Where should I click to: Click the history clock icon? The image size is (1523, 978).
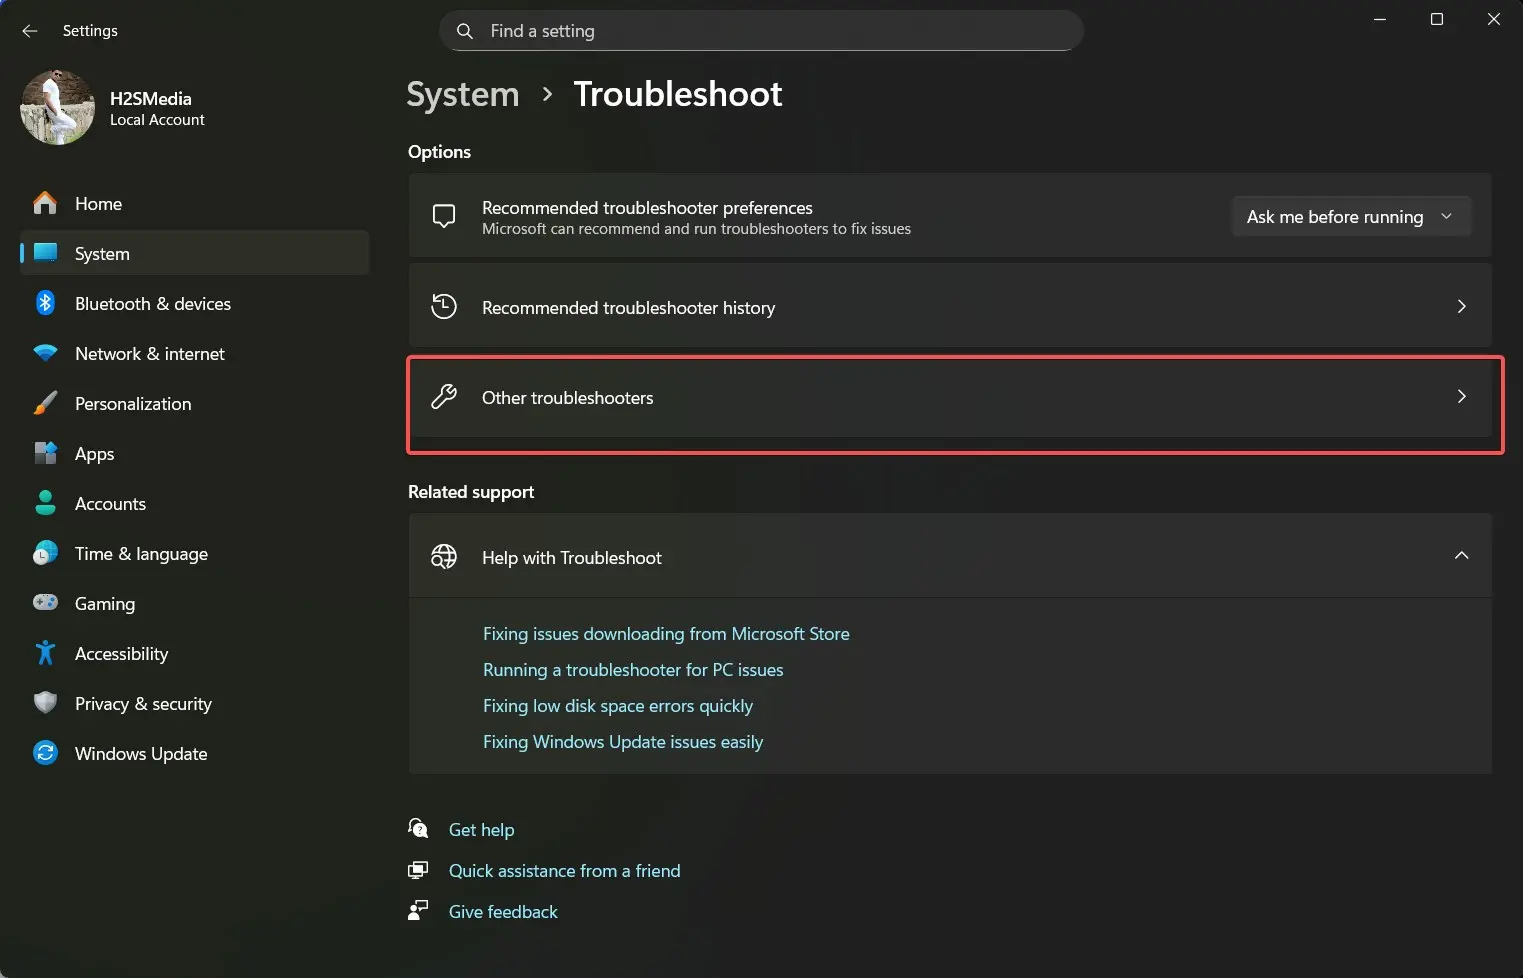click(x=444, y=306)
